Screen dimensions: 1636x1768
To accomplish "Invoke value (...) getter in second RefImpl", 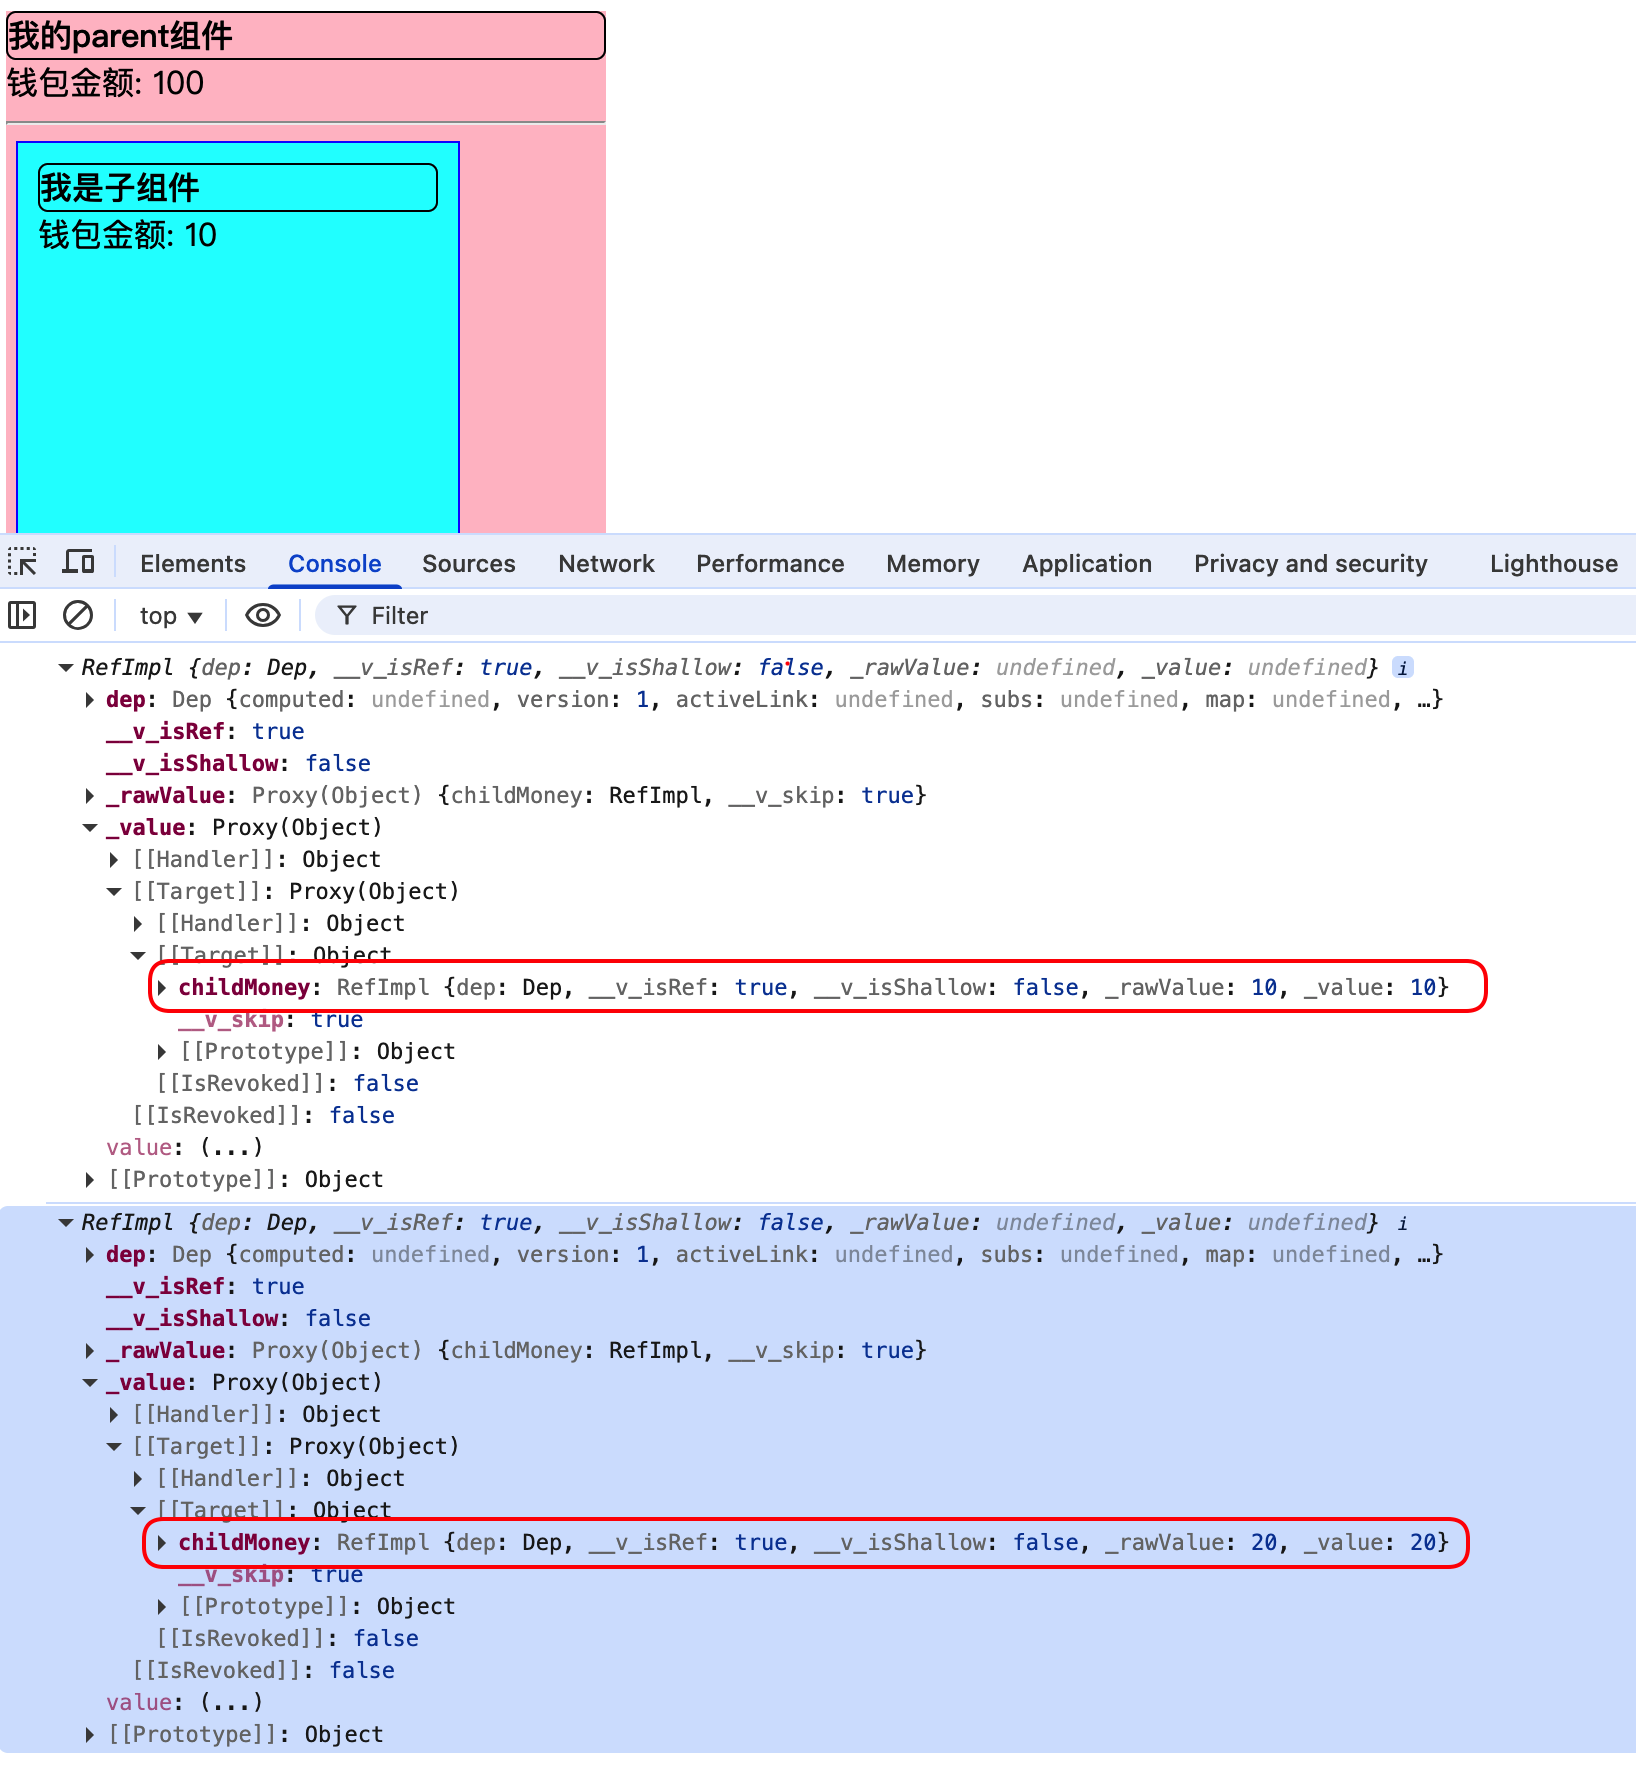I will tap(231, 1703).
